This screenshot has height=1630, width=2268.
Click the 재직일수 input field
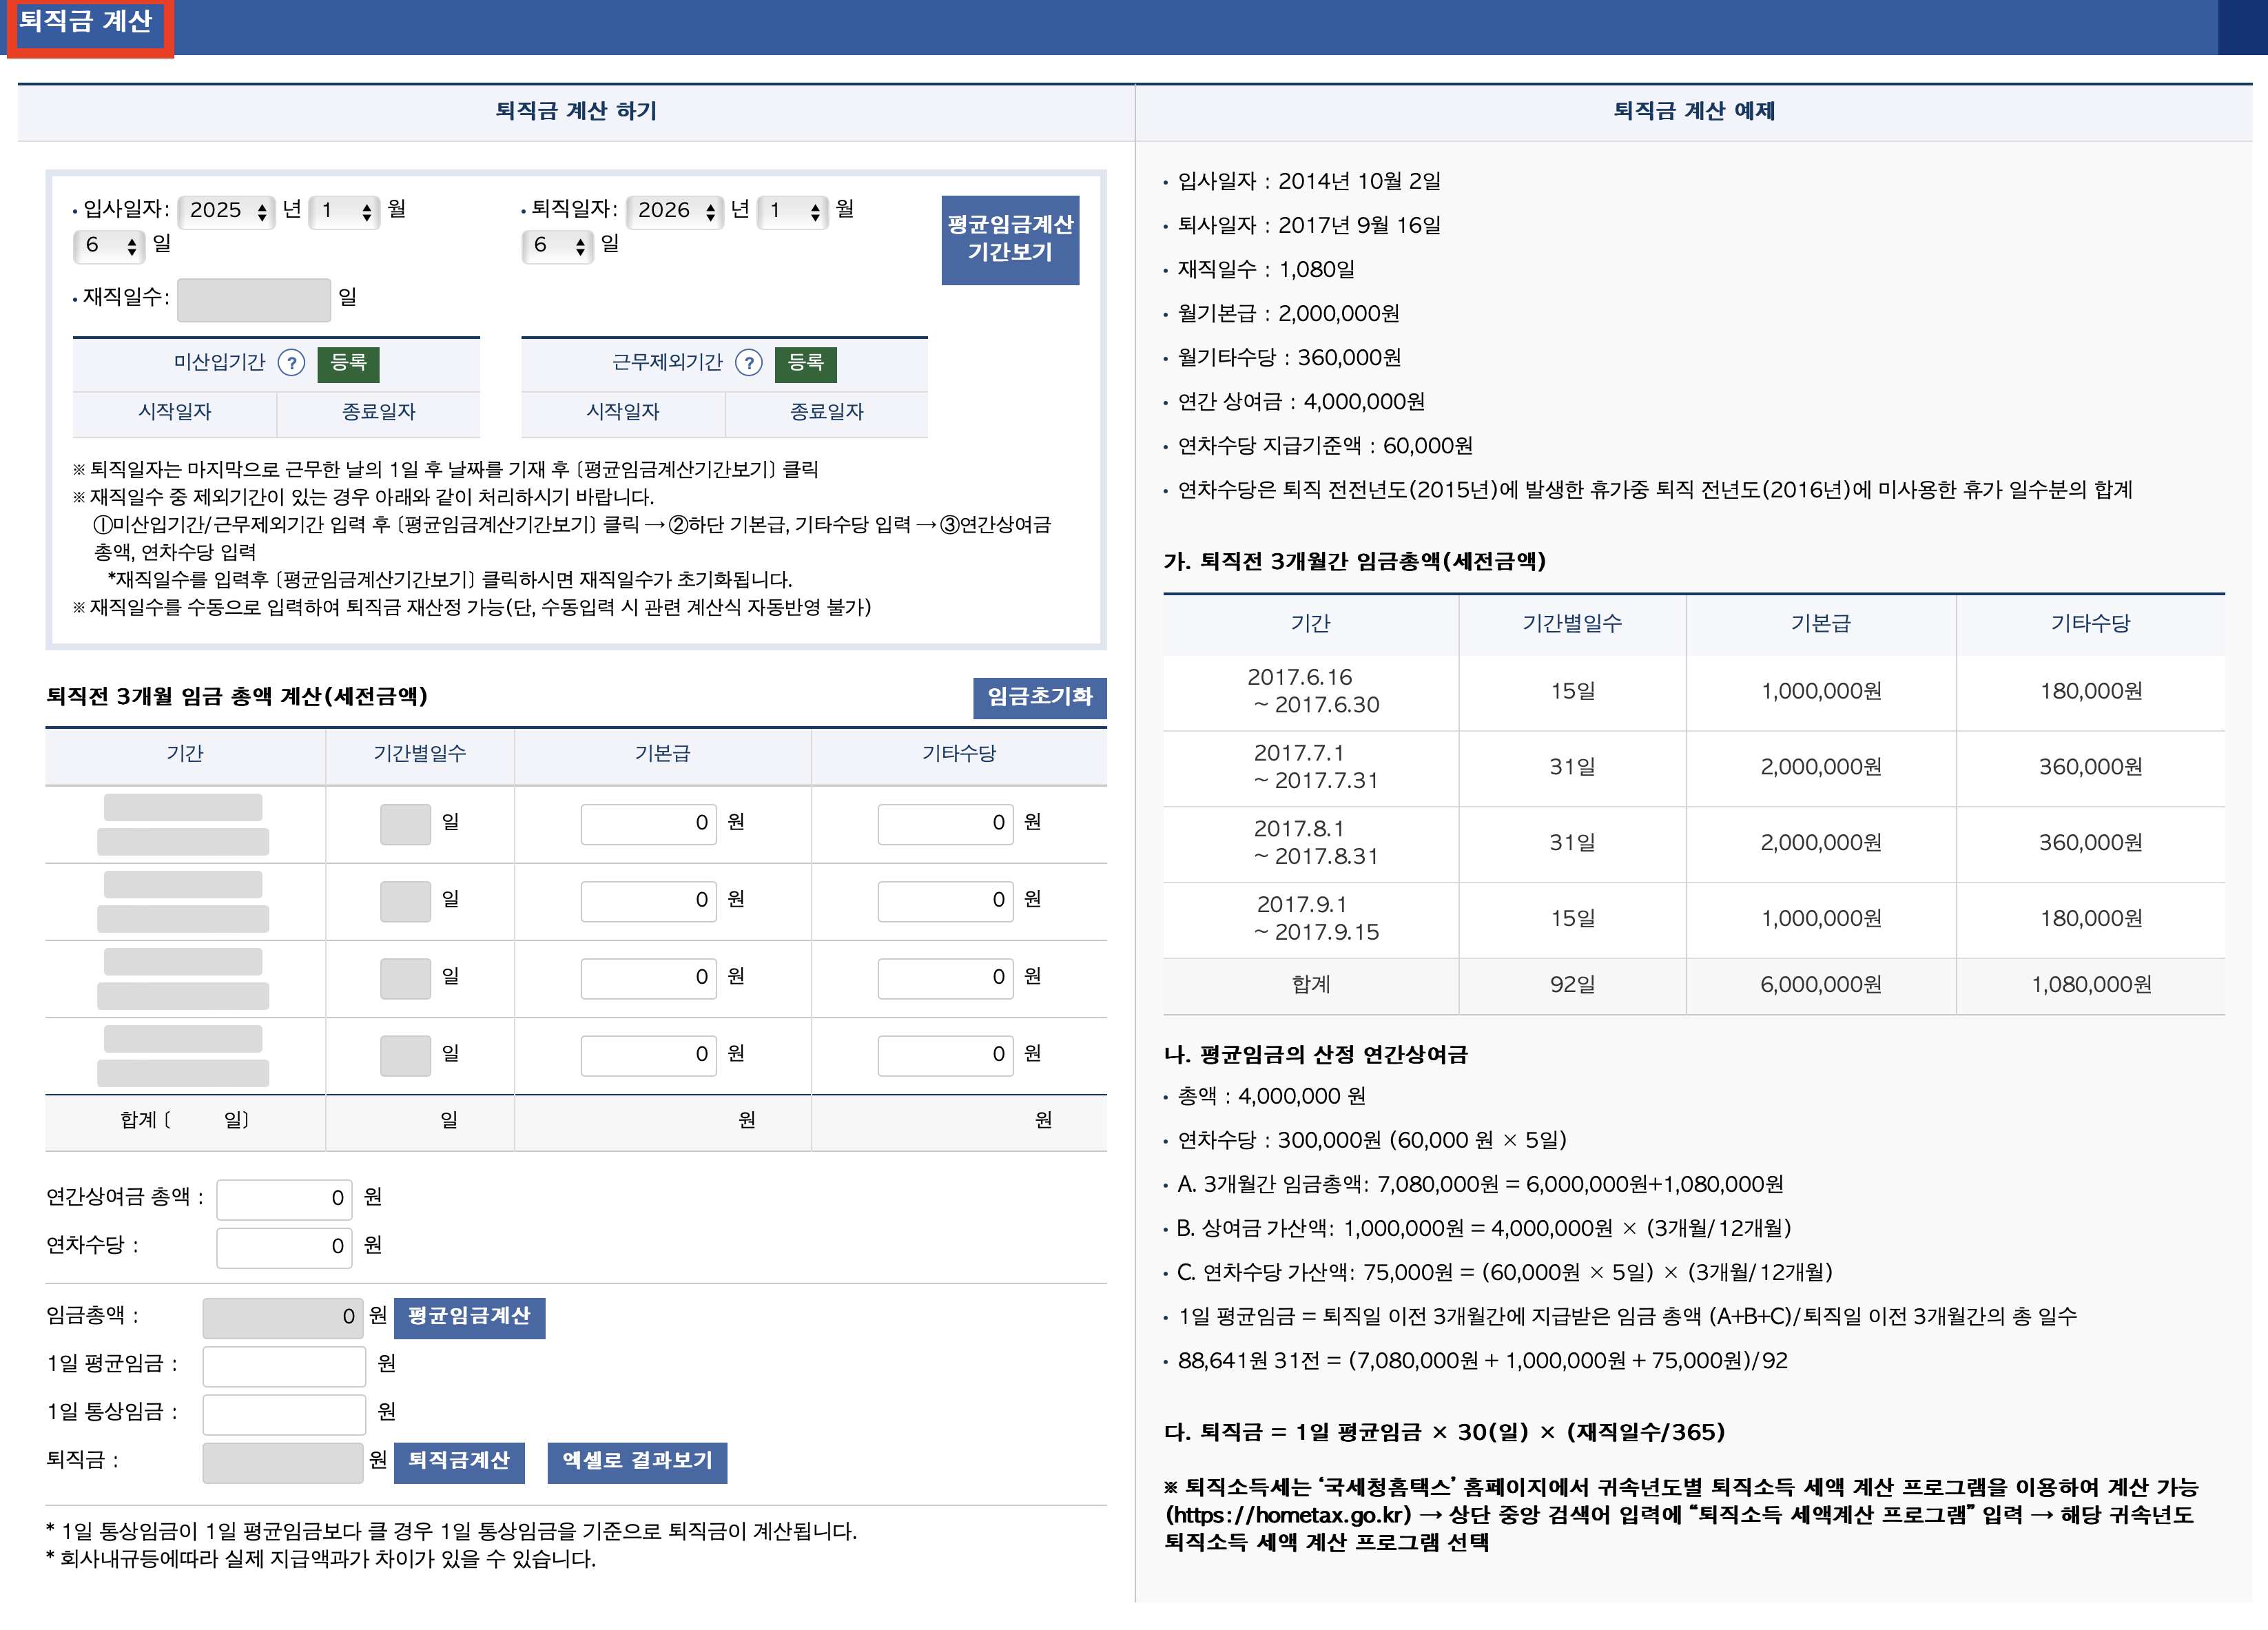click(x=254, y=299)
